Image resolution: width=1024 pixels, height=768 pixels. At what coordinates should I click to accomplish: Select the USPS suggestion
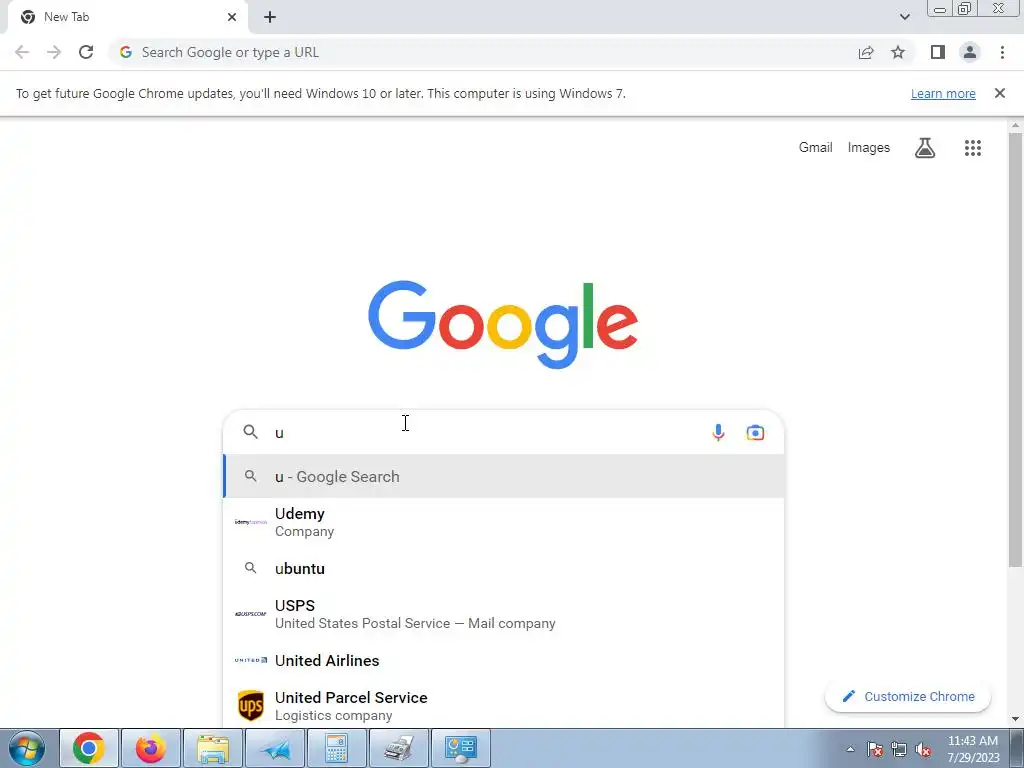point(504,614)
